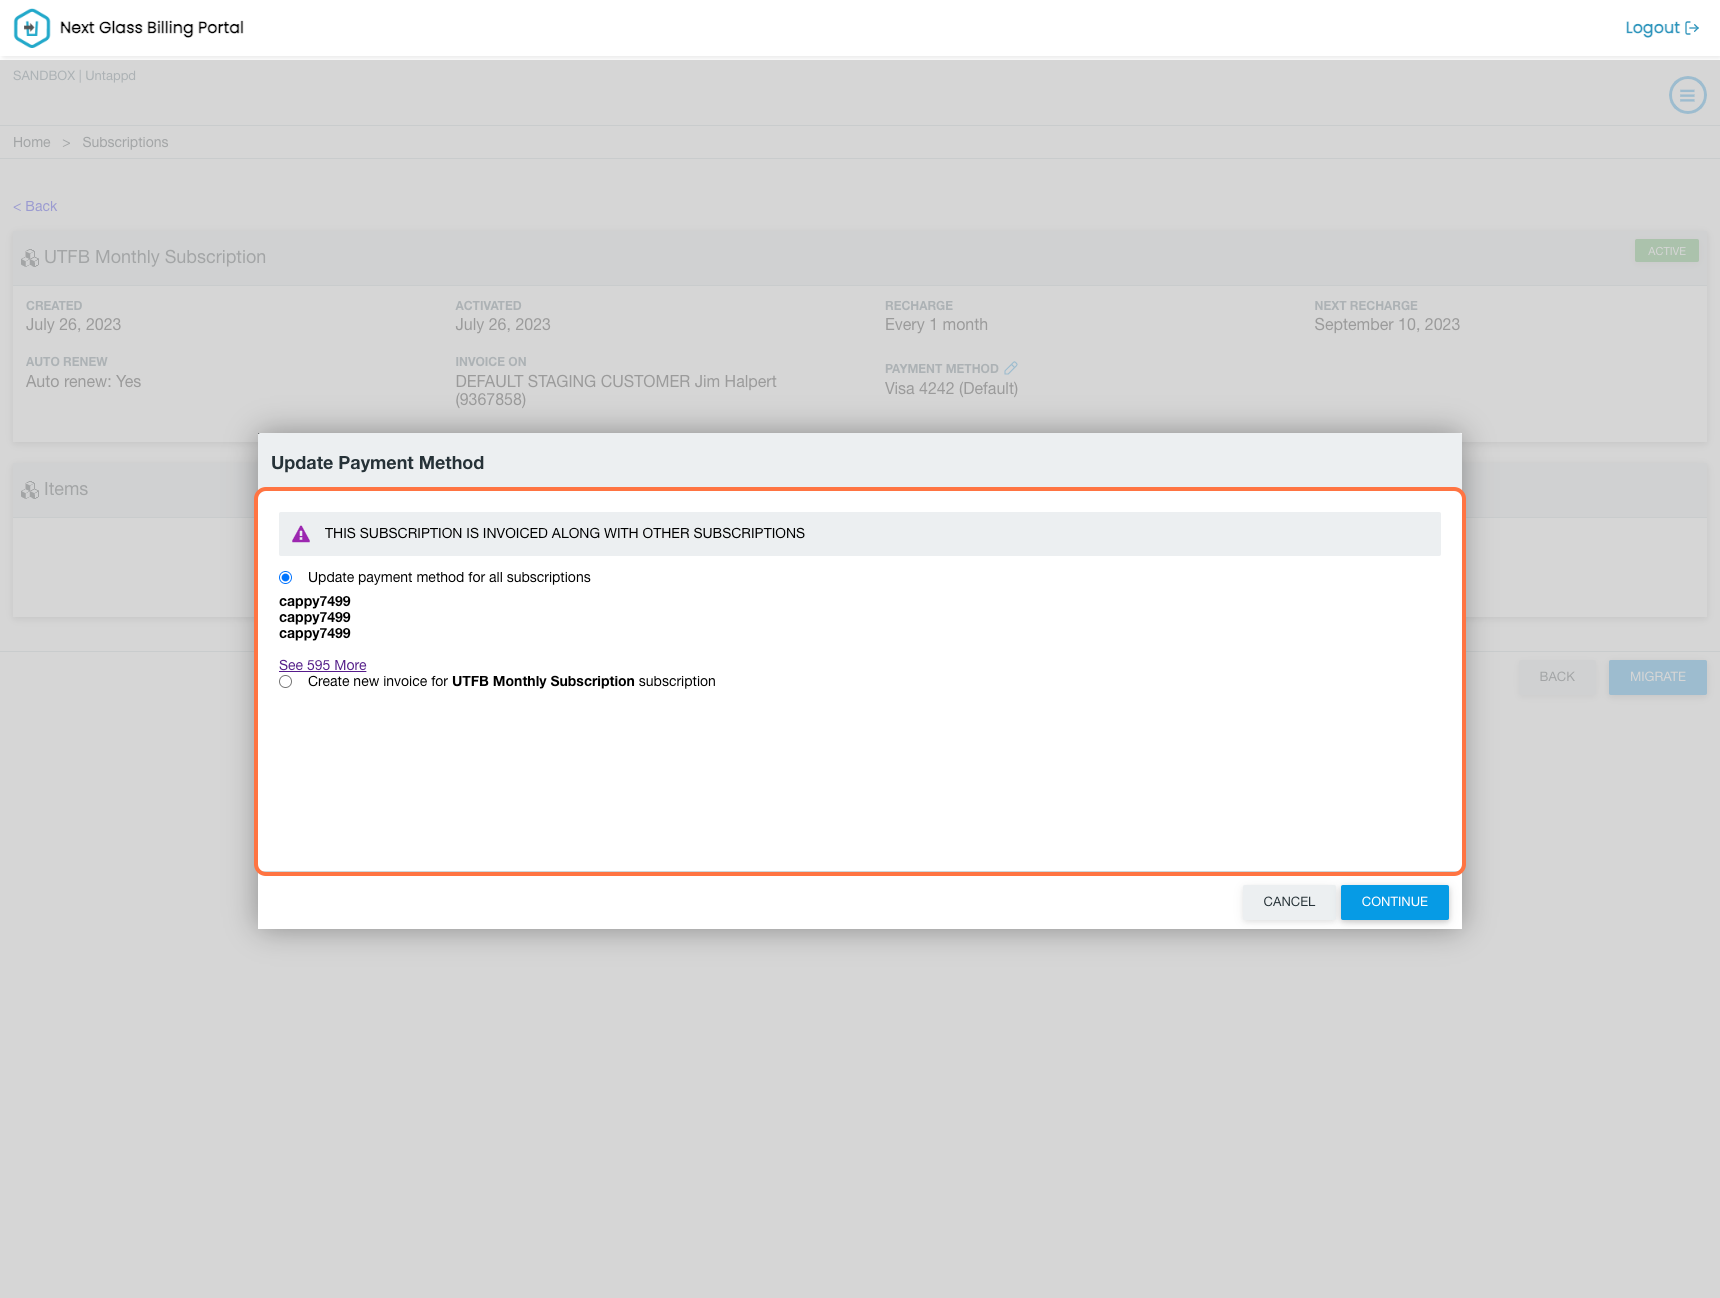Go to Home breadcrumb
The height and width of the screenshot is (1298, 1720).
[32, 142]
